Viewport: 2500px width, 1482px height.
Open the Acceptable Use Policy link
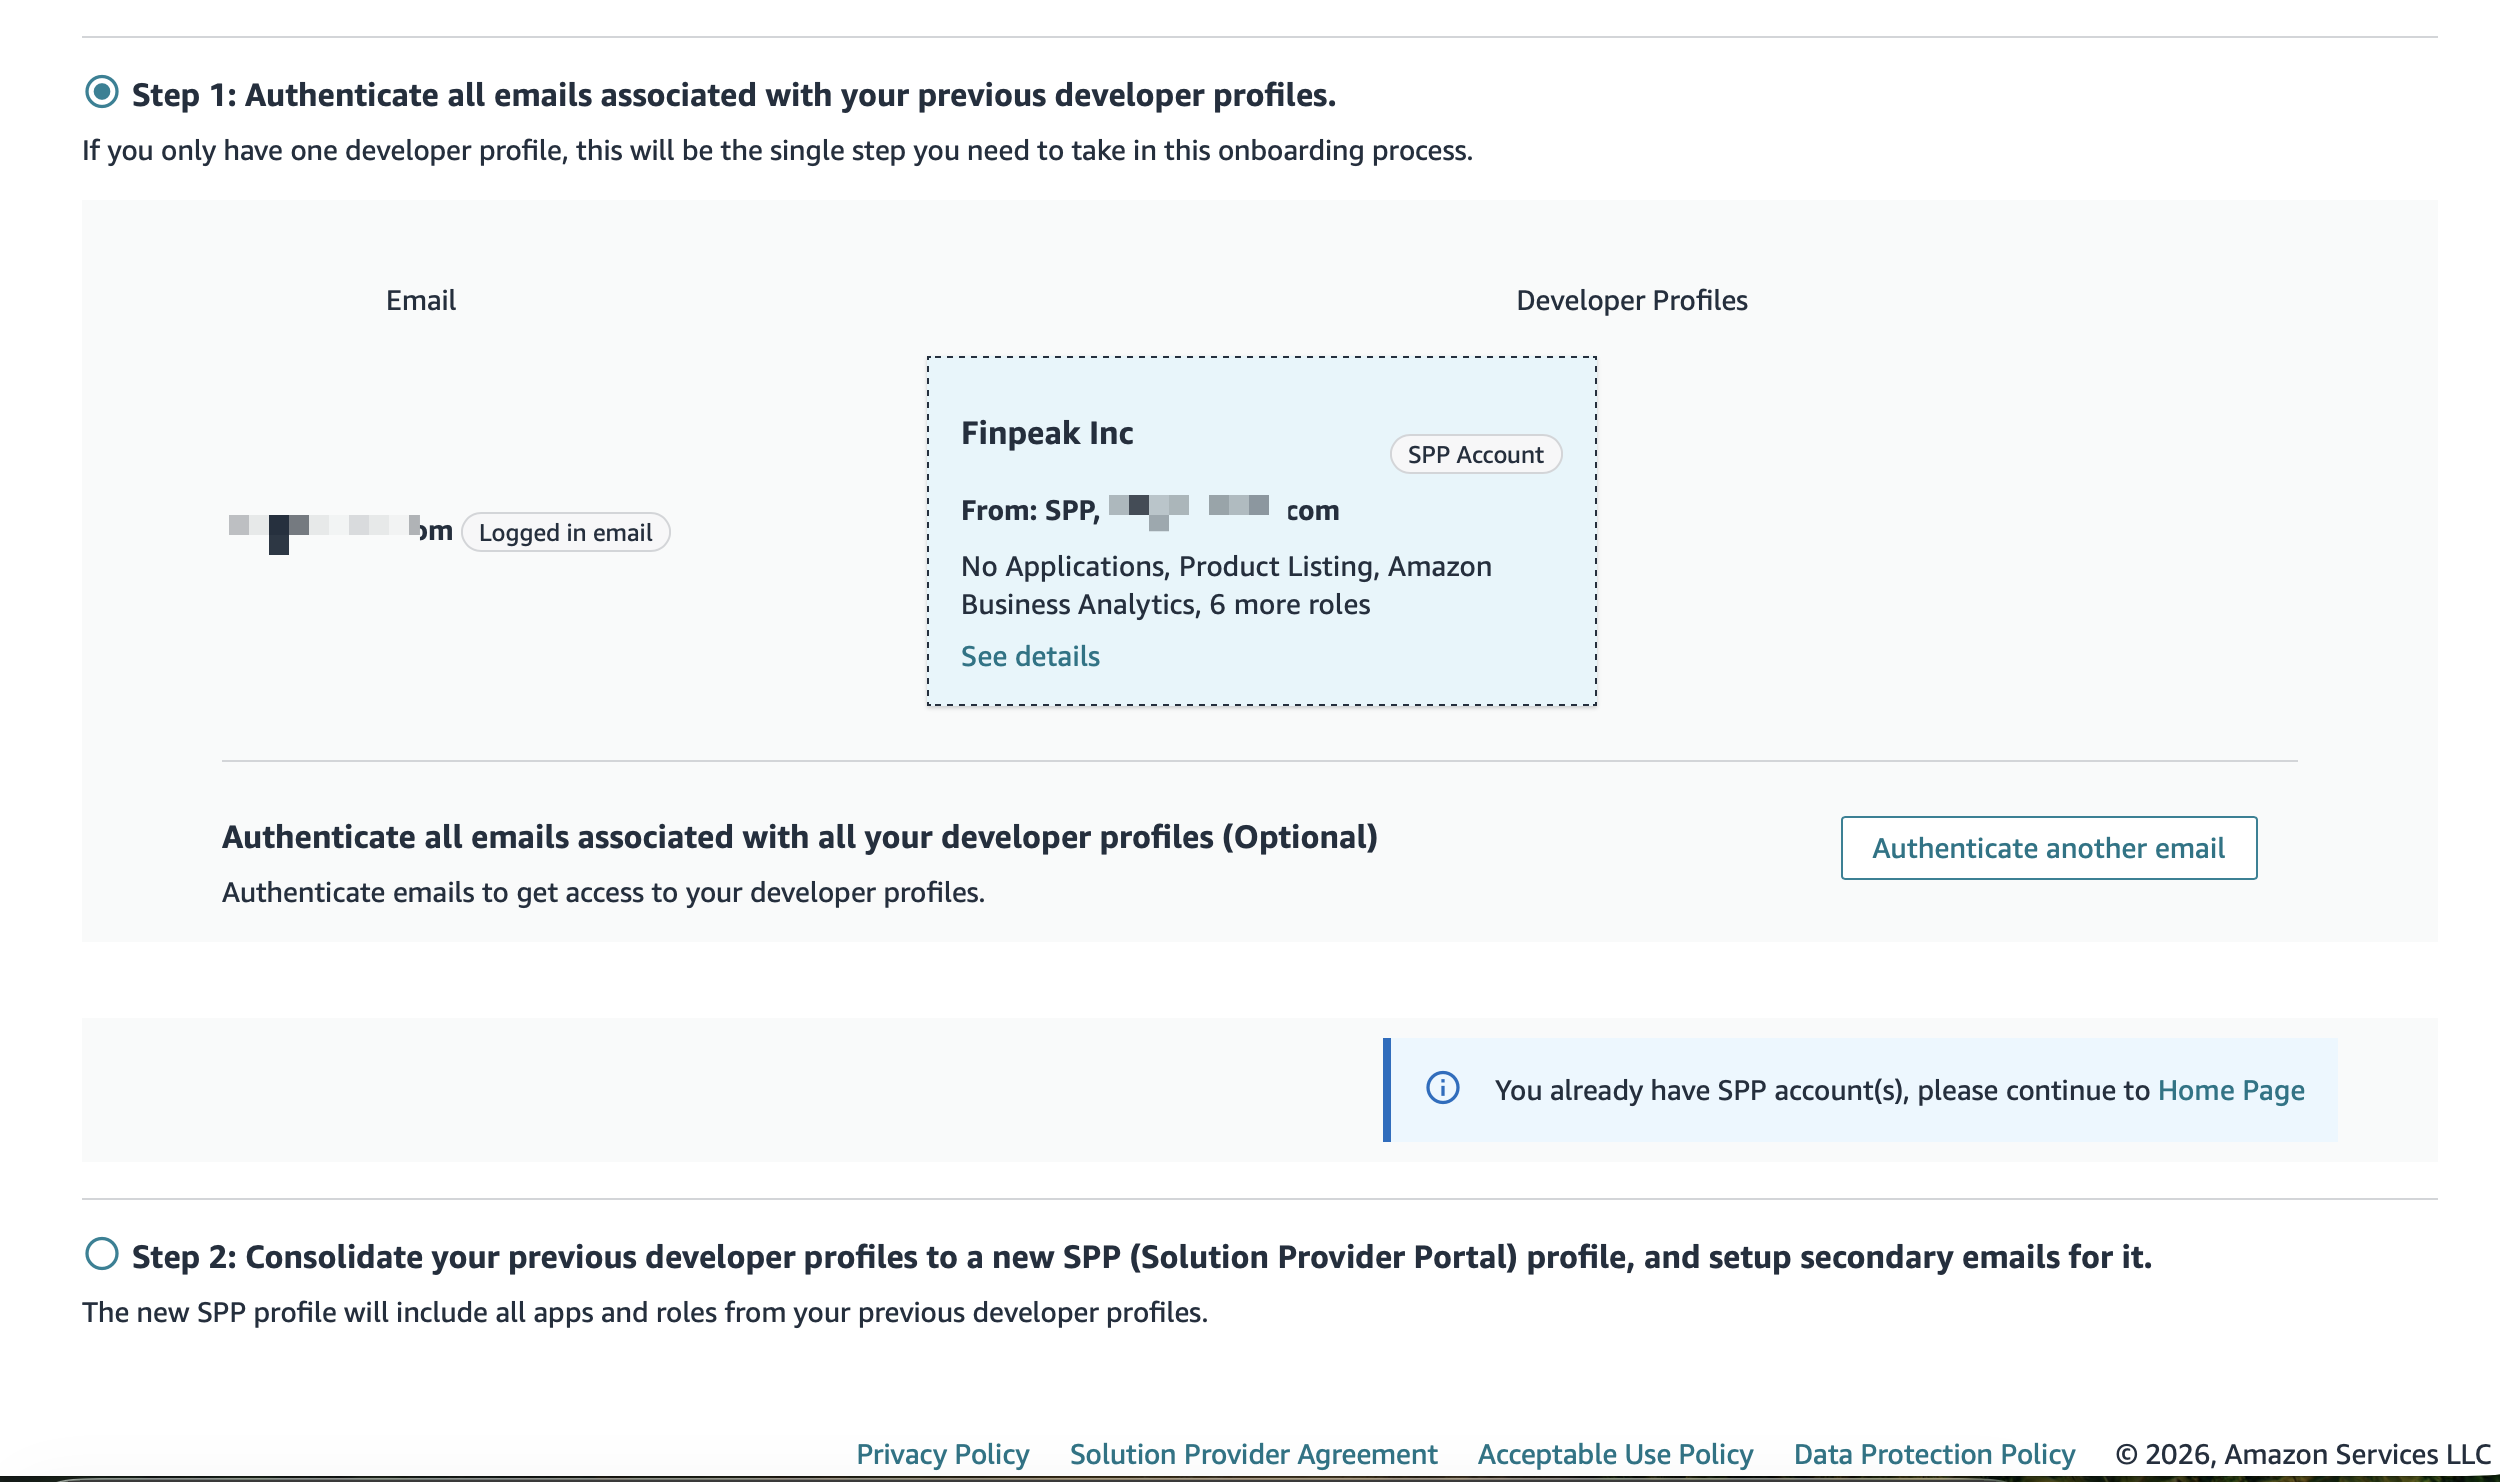pyautogui.click(x=1616, y=1454)
